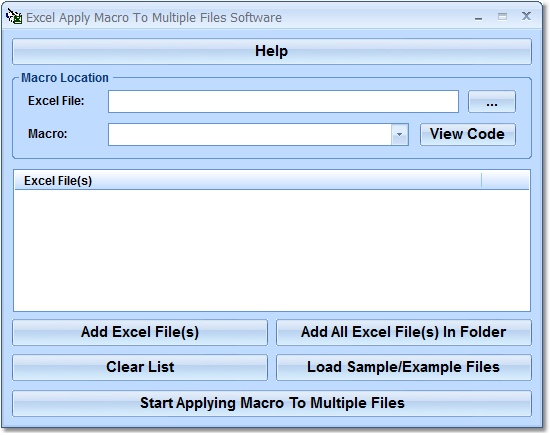Image resolution: width=550 pixels, height=435 pixels.
Task: Click the empty Excel files list area
Action: point(272,250)
